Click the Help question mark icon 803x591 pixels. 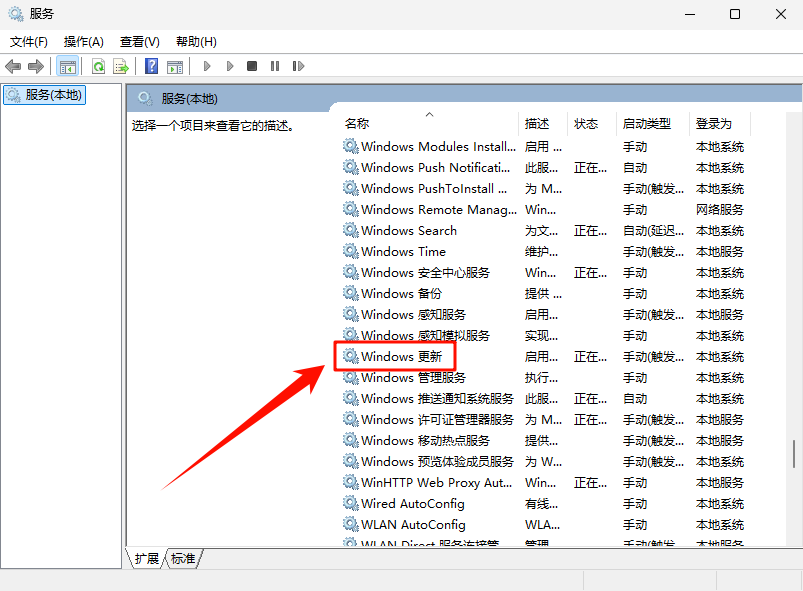pyautogui.click(x=149, y=66)
